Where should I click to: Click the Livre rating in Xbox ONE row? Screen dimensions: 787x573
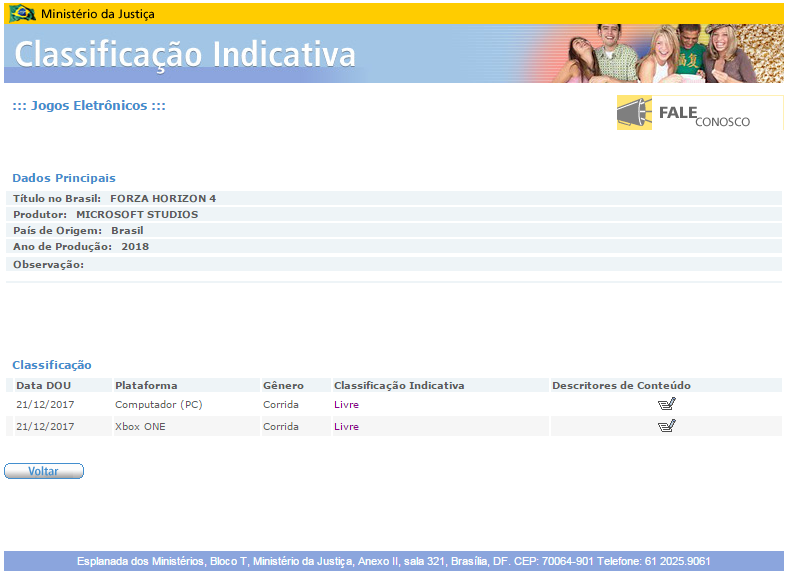point(346,427)
